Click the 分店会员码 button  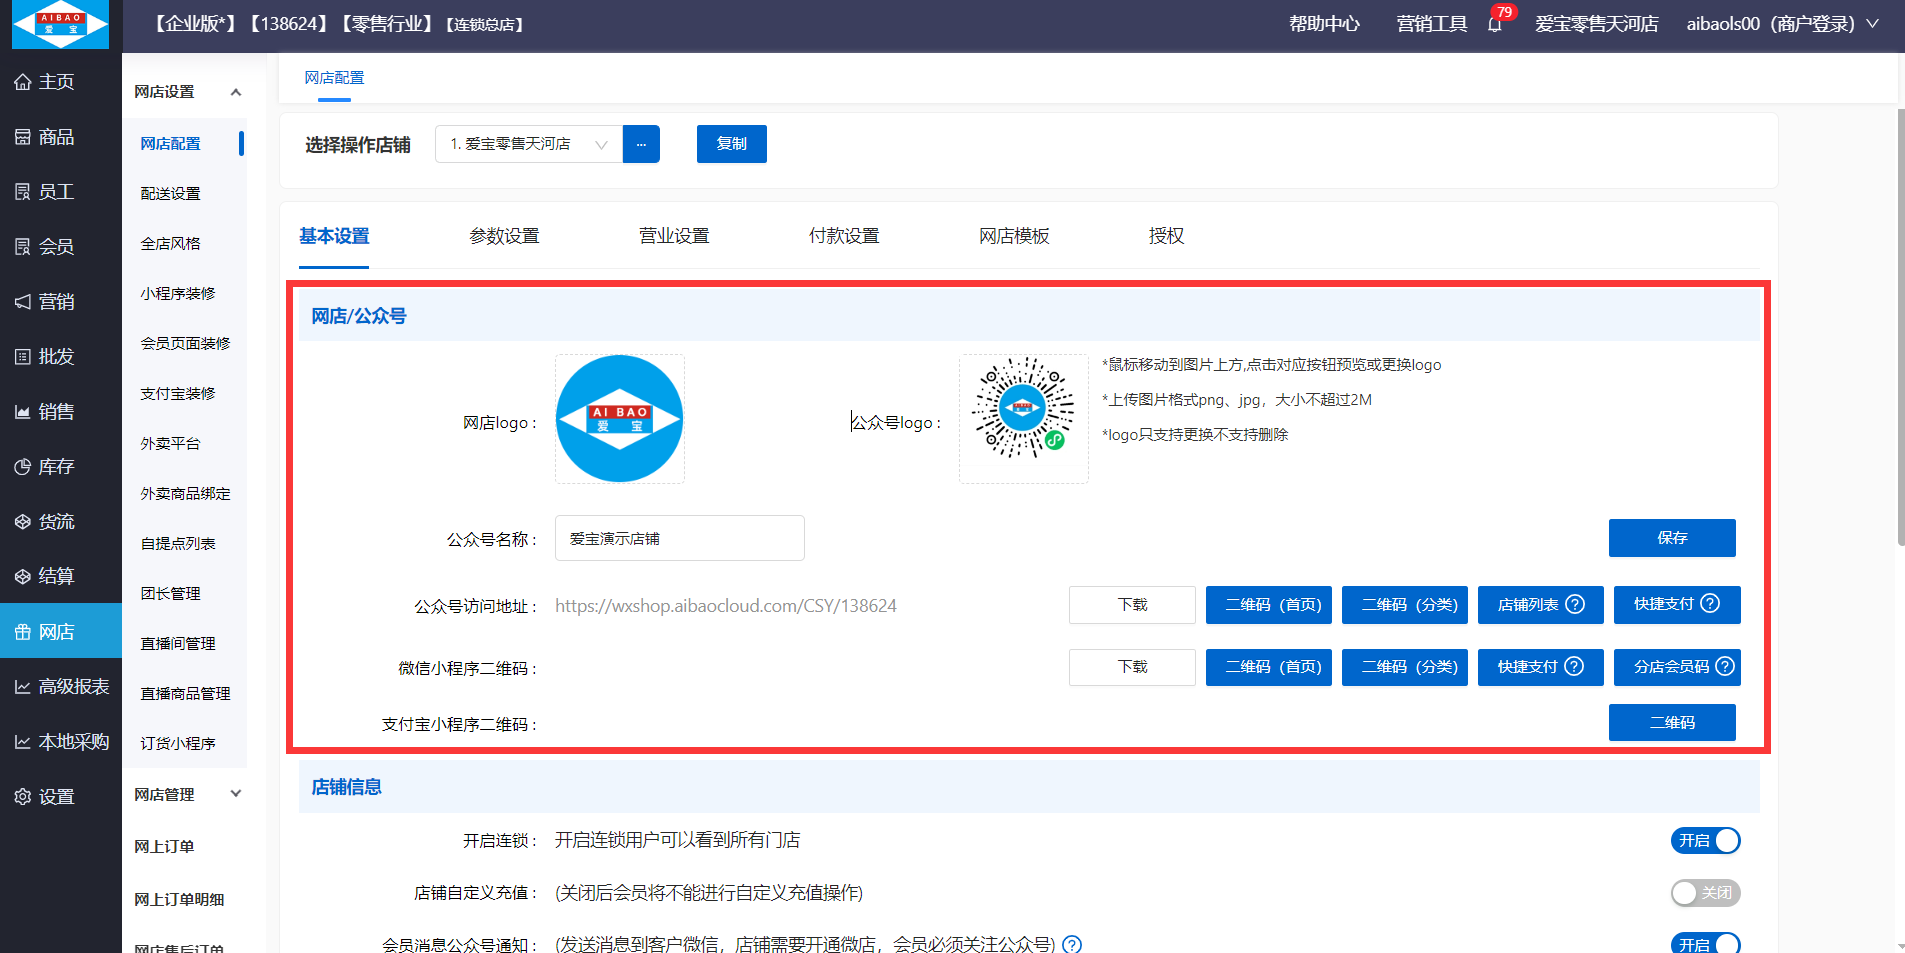(1677, 667)
